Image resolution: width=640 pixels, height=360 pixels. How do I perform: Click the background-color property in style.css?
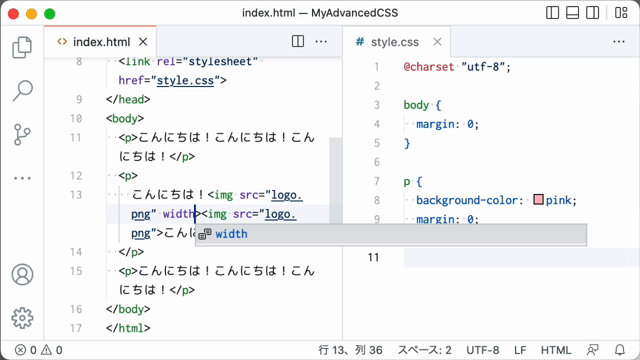[x=467, y=200]
